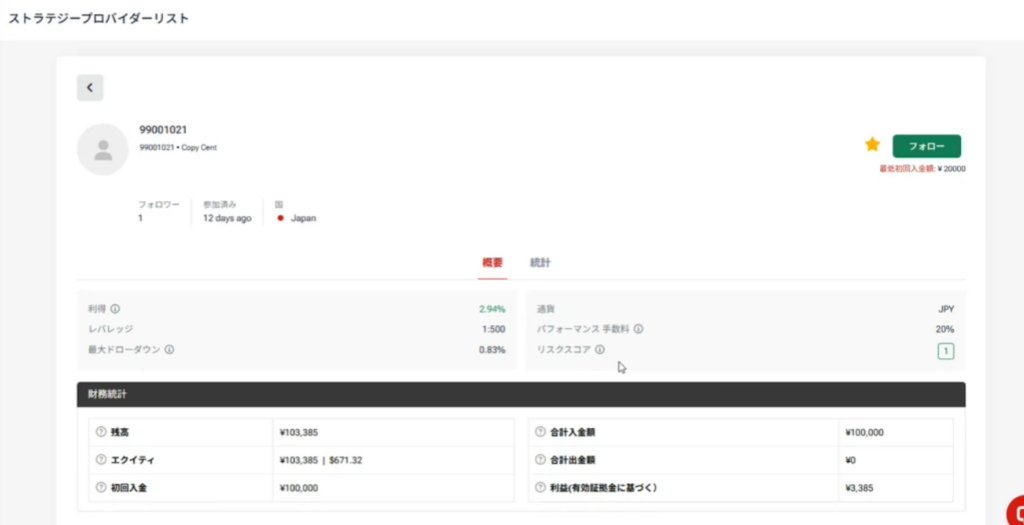The image size is (1024, 525).
Task: Select the risk score badge showing 1
Action: pos(945,351)
